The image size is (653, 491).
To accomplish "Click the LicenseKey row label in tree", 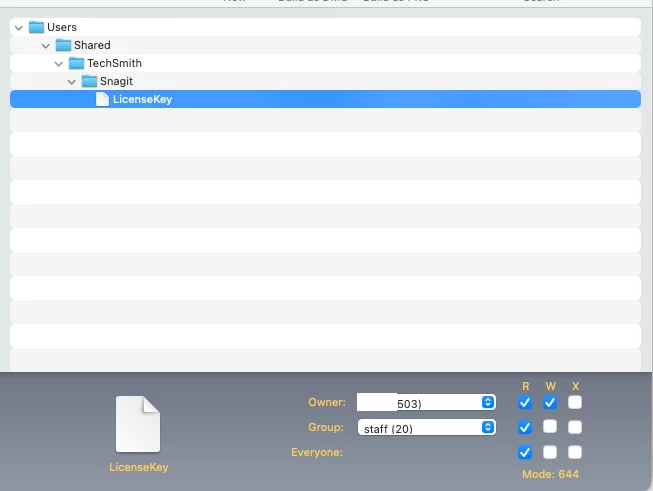I will tap(142, 99).
